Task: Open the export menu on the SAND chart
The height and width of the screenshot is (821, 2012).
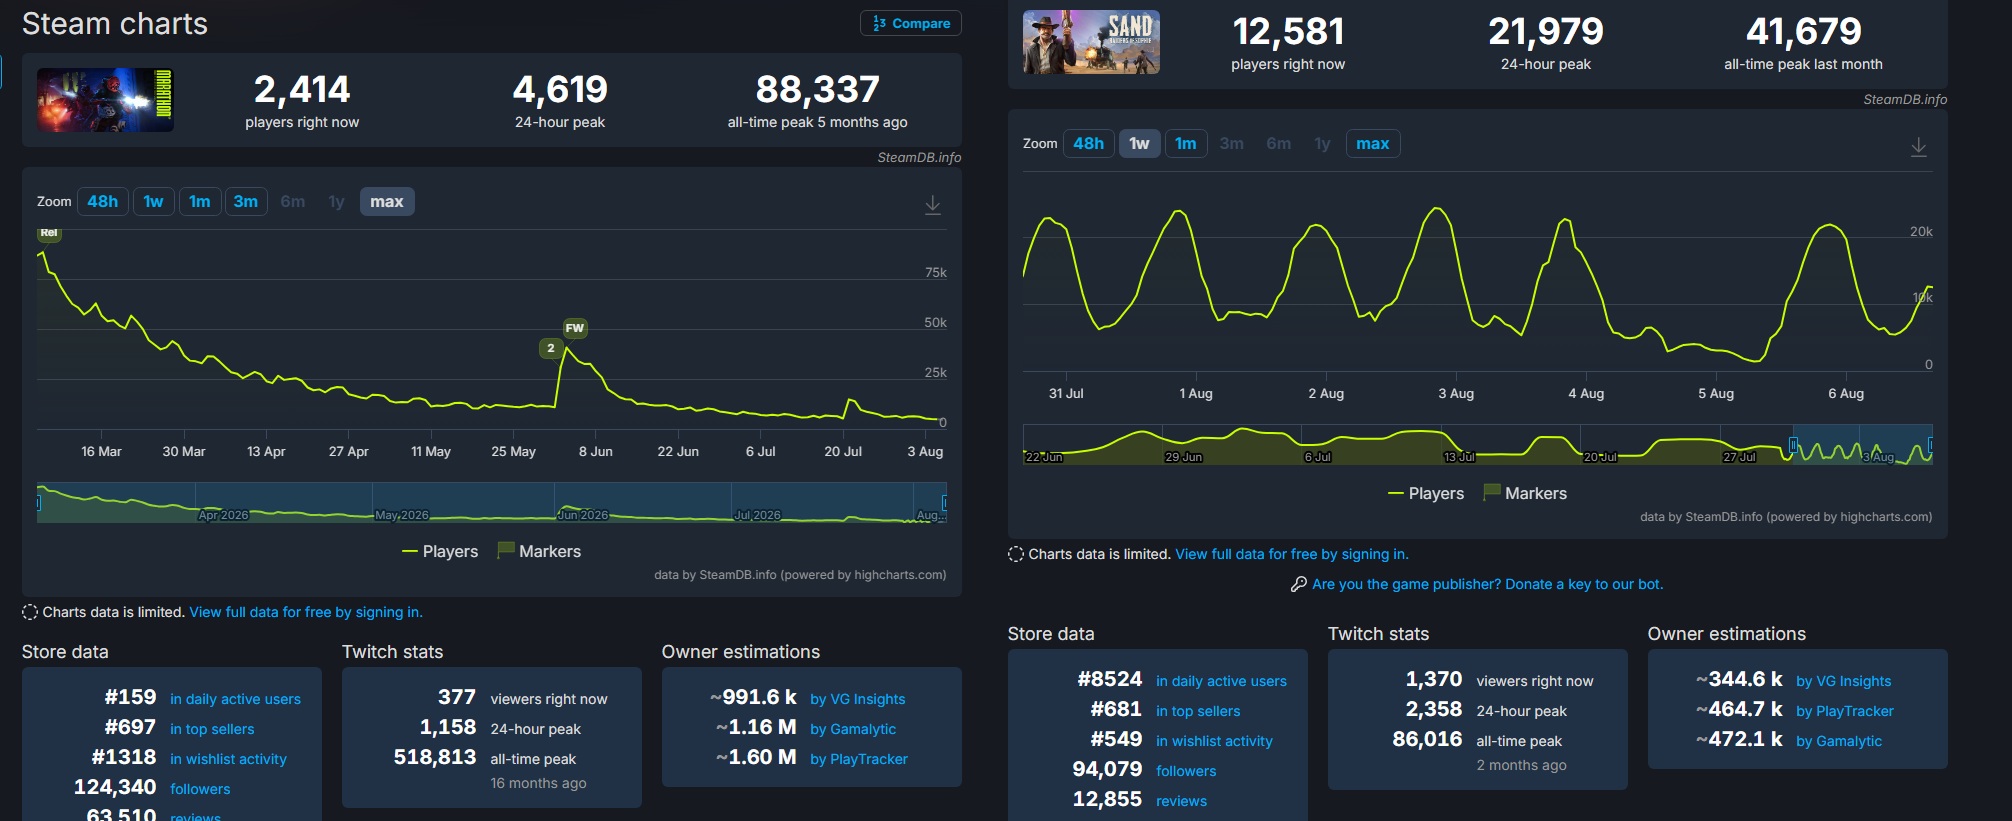Action: [x=1919, y=146]
